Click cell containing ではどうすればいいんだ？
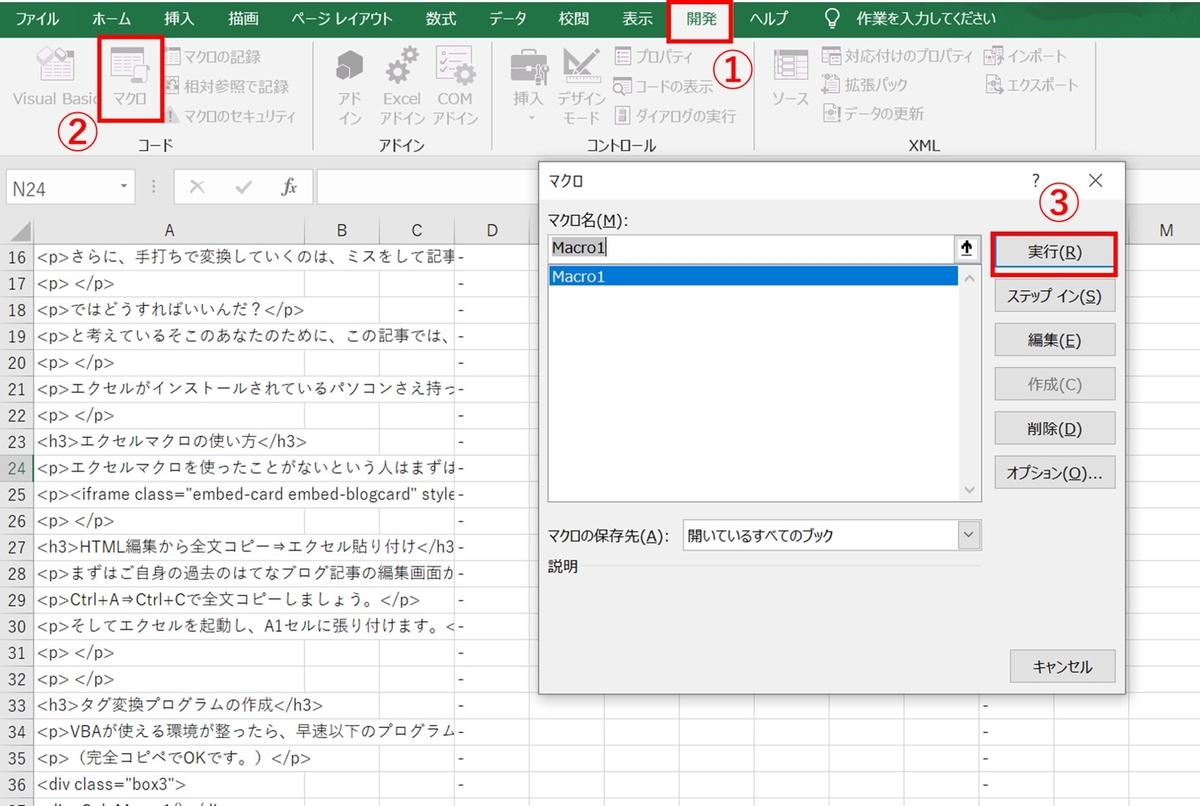Screen dimensions: 1200x806 coord(170,310)
